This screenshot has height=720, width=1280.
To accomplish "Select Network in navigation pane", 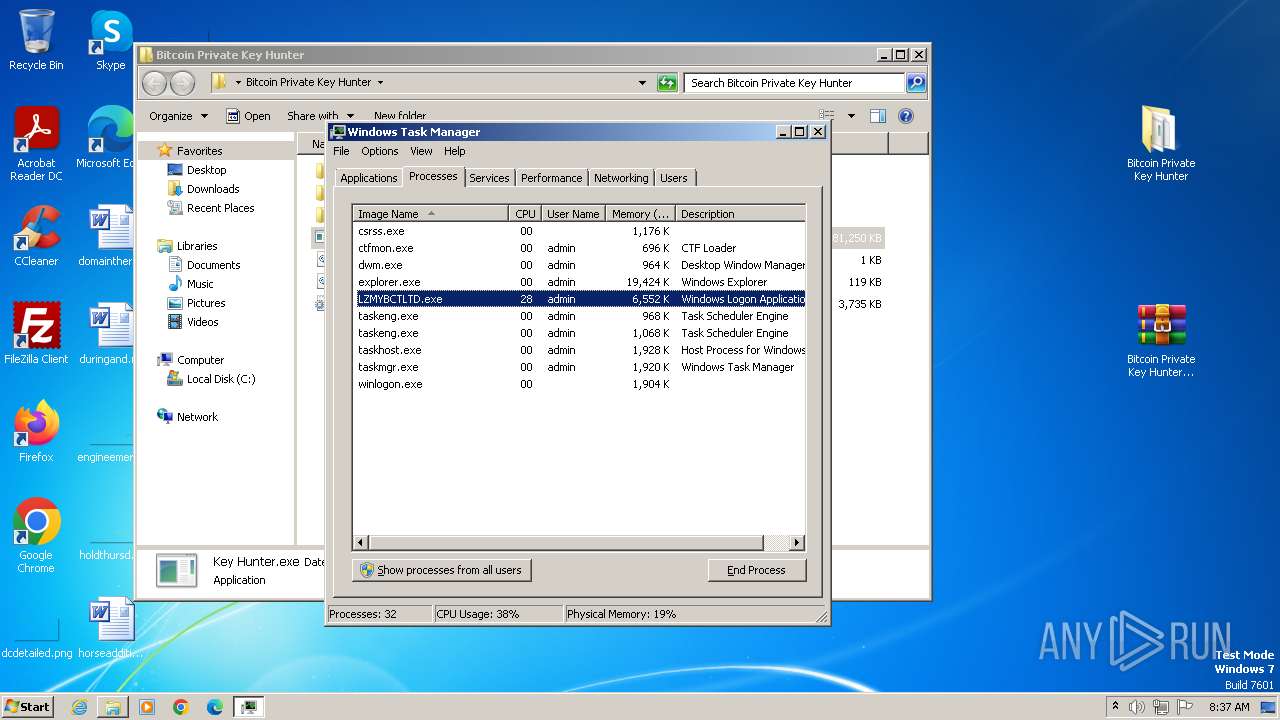I will [197, 417].
